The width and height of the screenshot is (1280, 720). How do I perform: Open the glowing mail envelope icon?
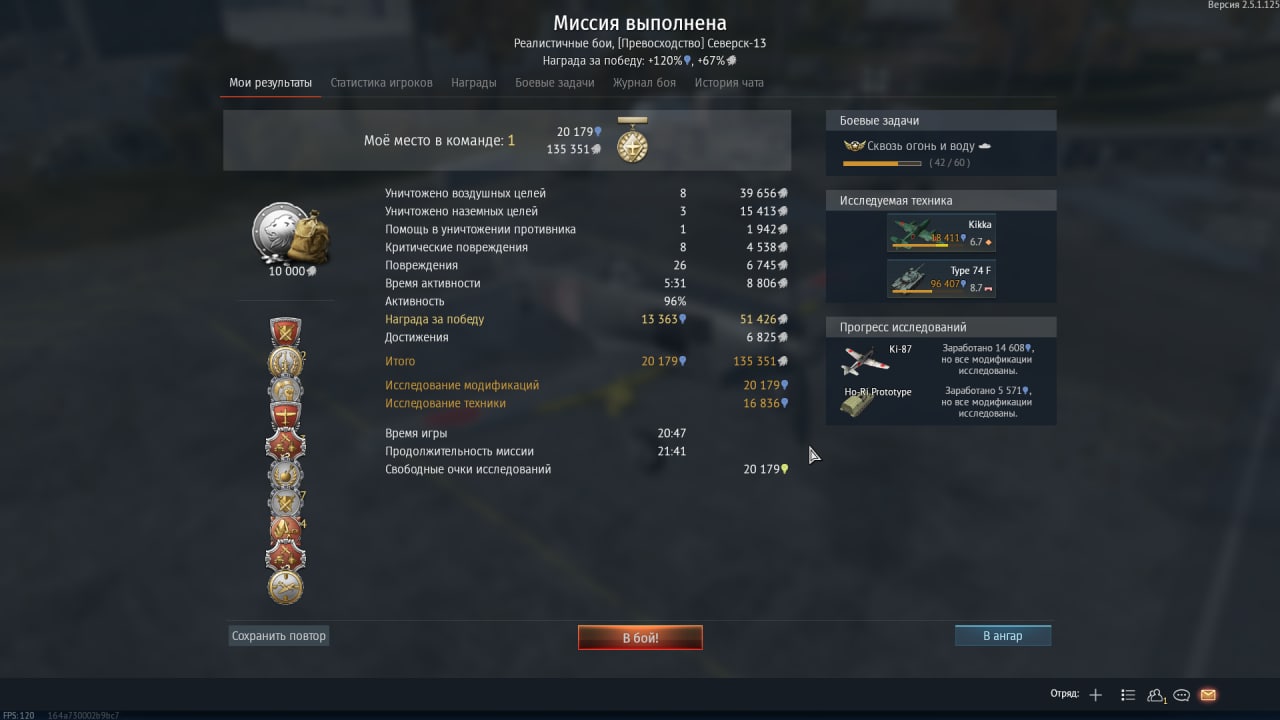[x=1208, y=695]
